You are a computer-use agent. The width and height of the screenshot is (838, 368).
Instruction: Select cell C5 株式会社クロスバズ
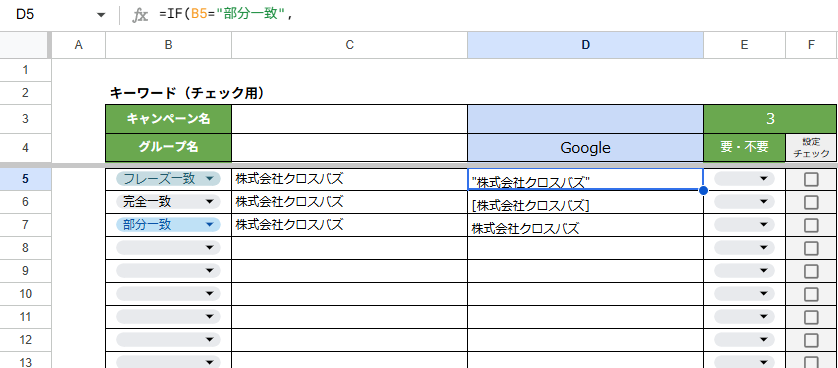(x=350, y=179)
